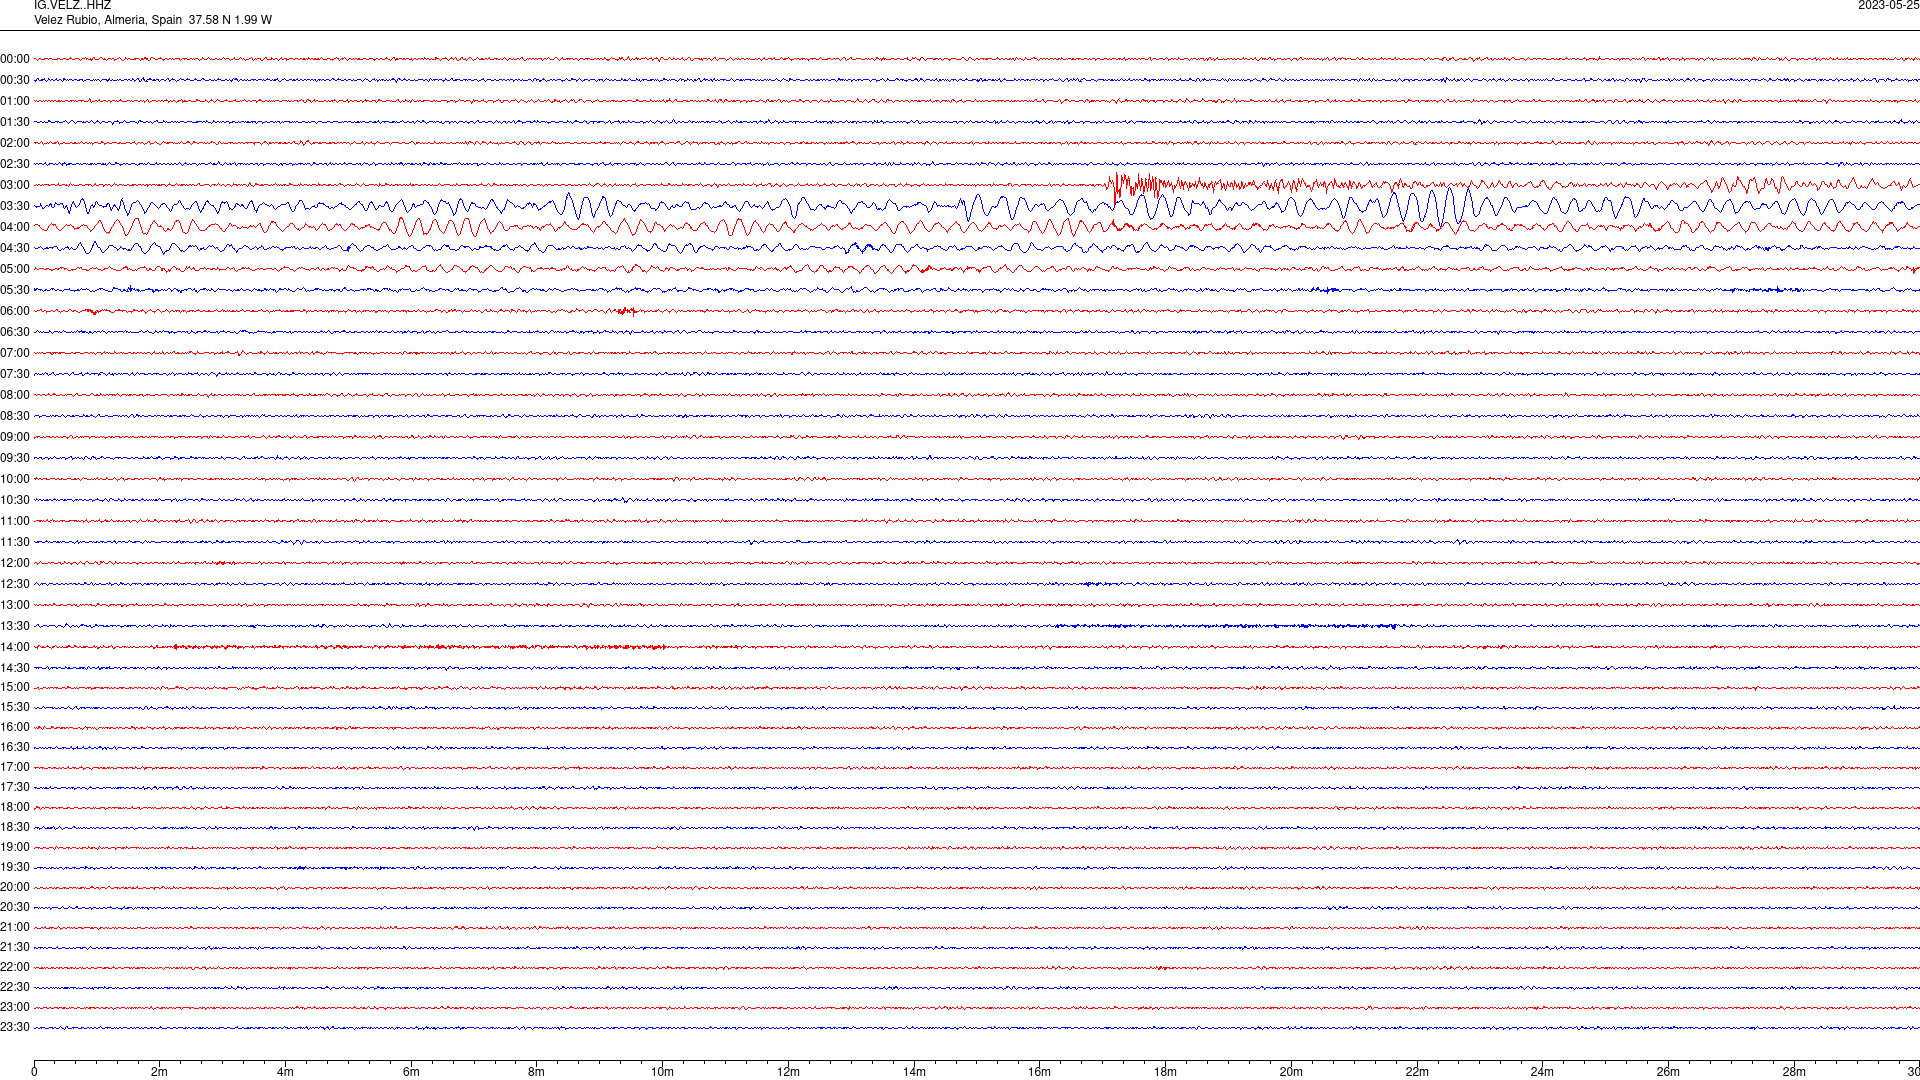Select the 02:30 time row label
1920x1080 pixels.
tap(15, 164)
